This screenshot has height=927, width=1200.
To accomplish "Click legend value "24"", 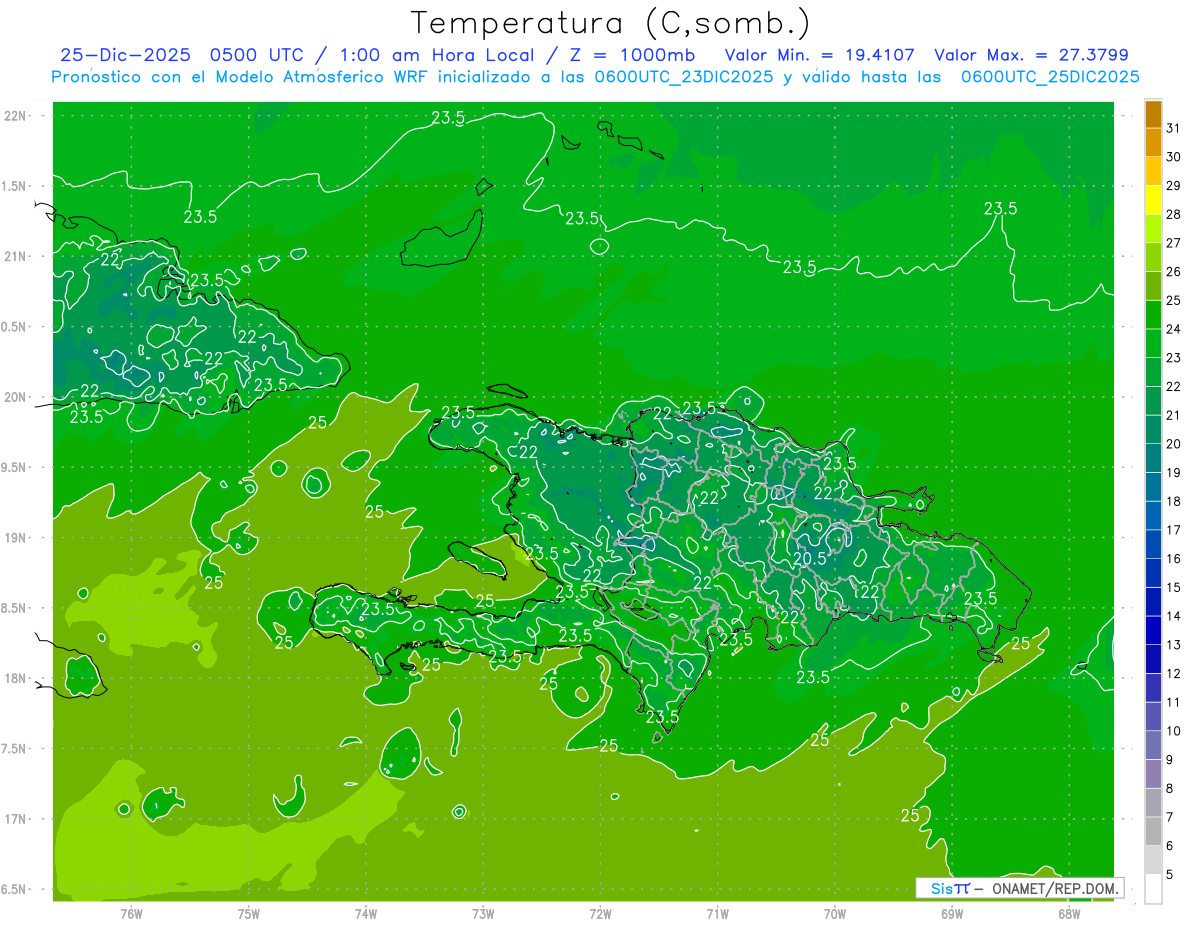I will [1174, 329].
